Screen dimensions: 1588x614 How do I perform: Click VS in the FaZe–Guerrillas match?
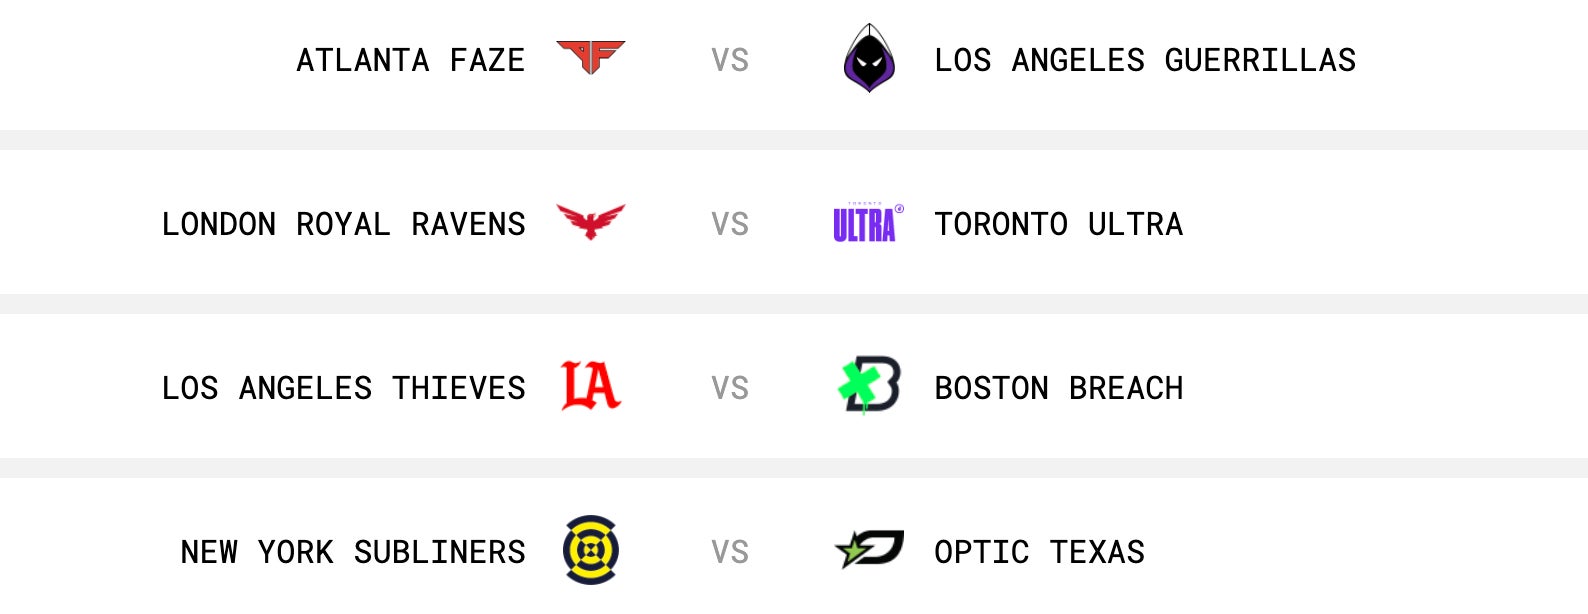(730, 60)
